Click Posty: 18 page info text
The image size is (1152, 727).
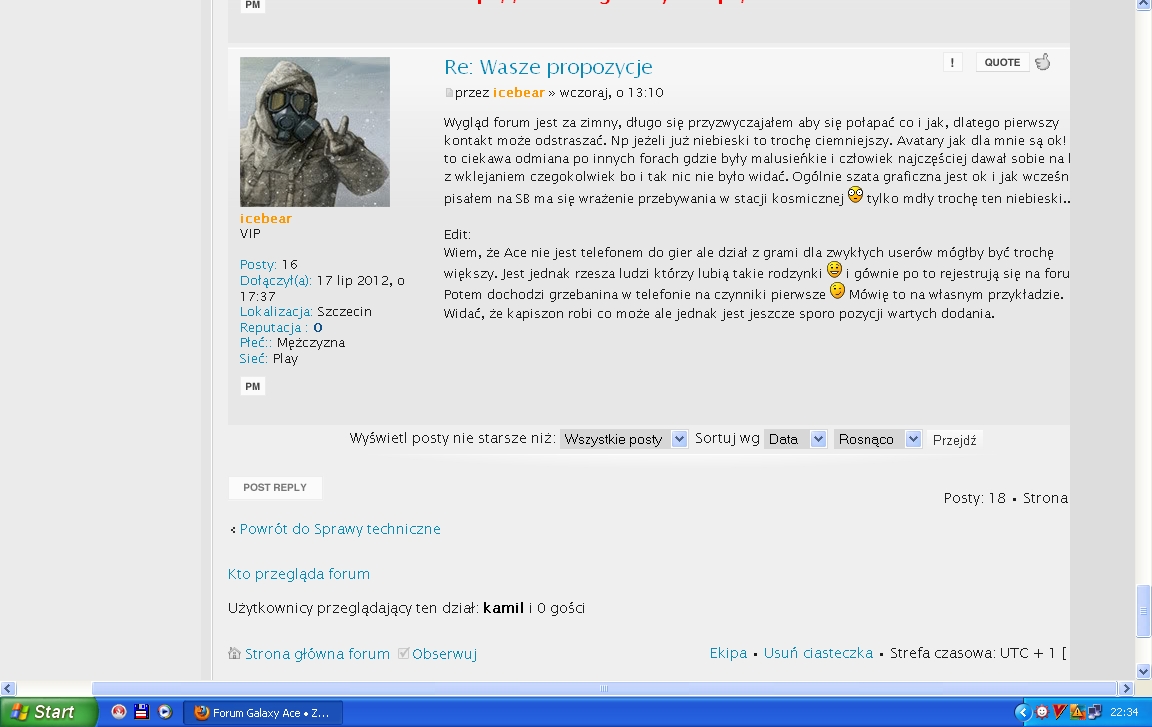pyautogui.click(x=974, y=498)
